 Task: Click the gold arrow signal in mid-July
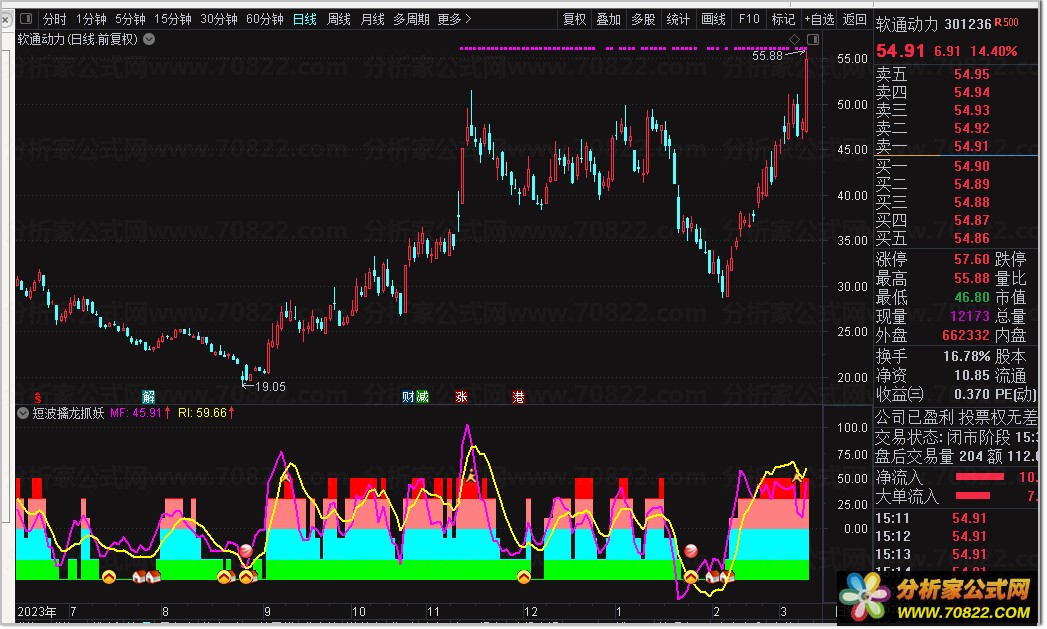click(x=109, y=576)
